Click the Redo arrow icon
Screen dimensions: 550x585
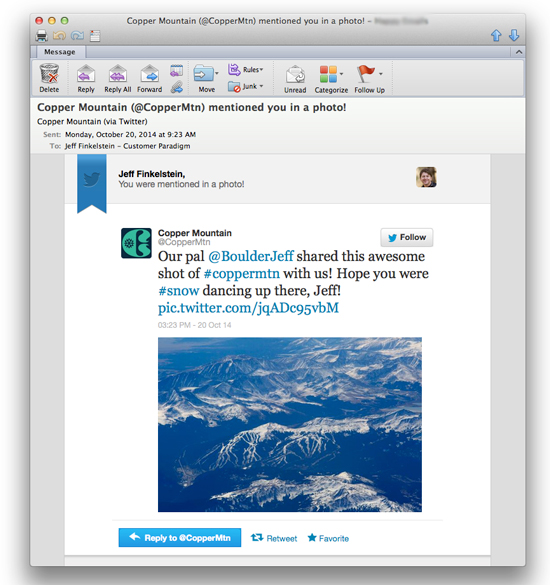pos(77,35)
